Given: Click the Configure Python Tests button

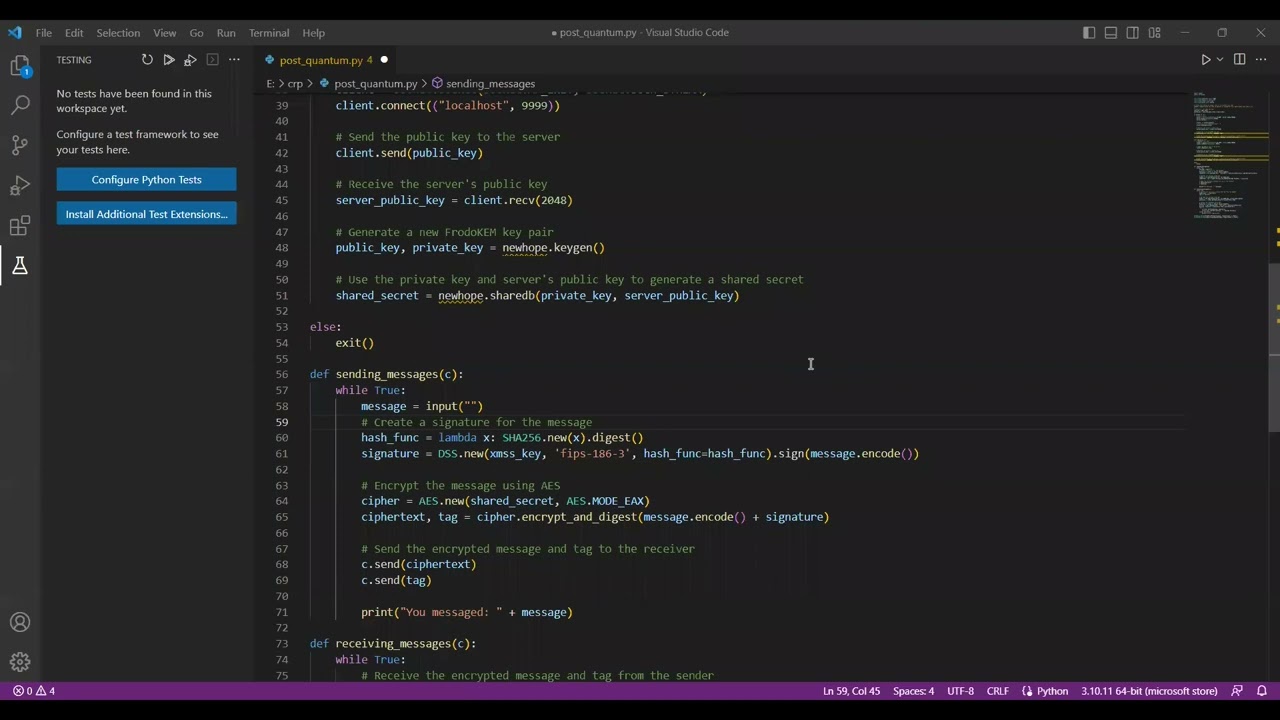Looking at the screenshot, I should pos(146,180).
